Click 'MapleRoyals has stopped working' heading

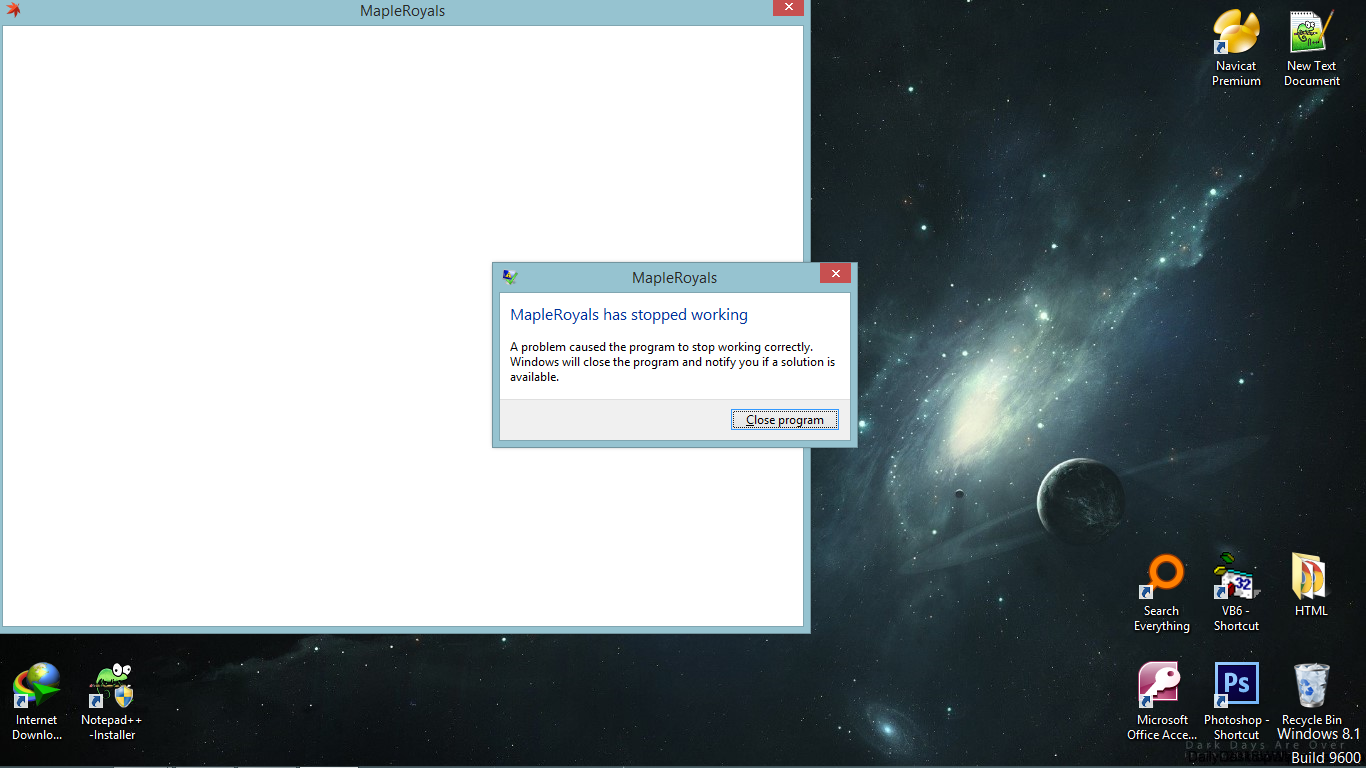[628, 315]
